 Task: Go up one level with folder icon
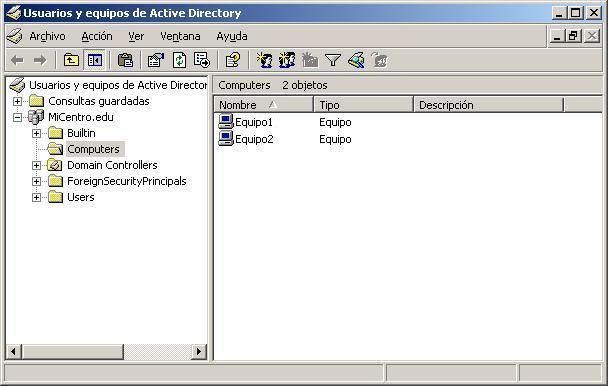click(71, 60)
